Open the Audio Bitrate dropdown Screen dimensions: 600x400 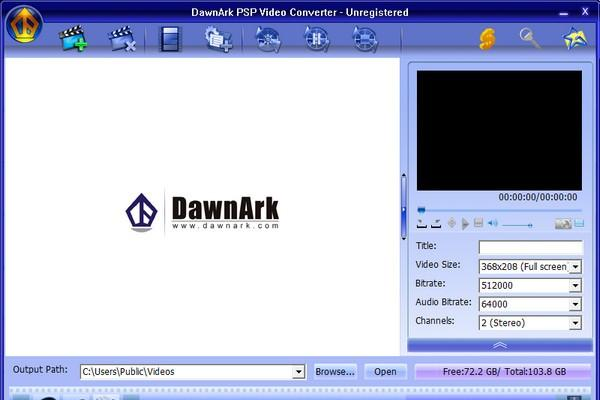tap(576, 304)
